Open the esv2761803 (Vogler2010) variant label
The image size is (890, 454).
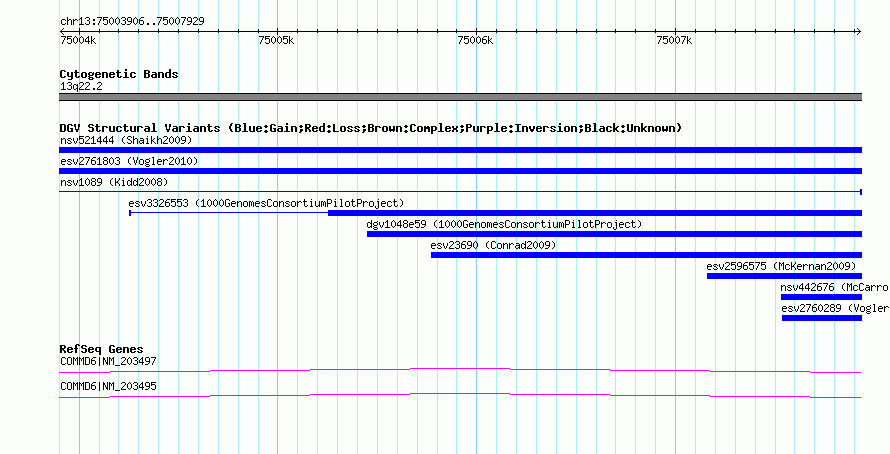129,161
